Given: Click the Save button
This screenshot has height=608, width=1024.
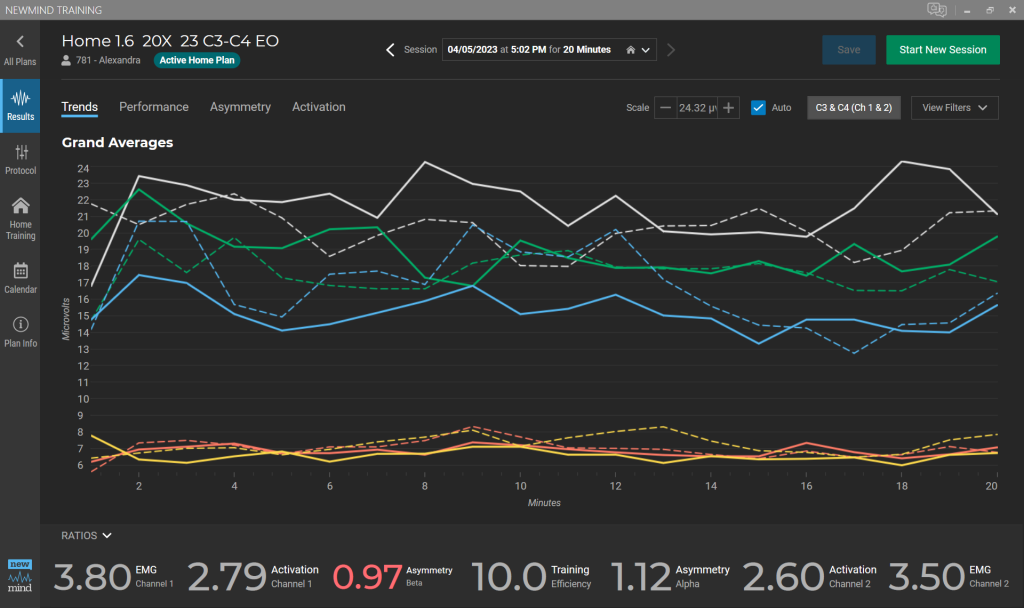Looking at the screenshot, I should pyautogui.click(x=848, y=50).
